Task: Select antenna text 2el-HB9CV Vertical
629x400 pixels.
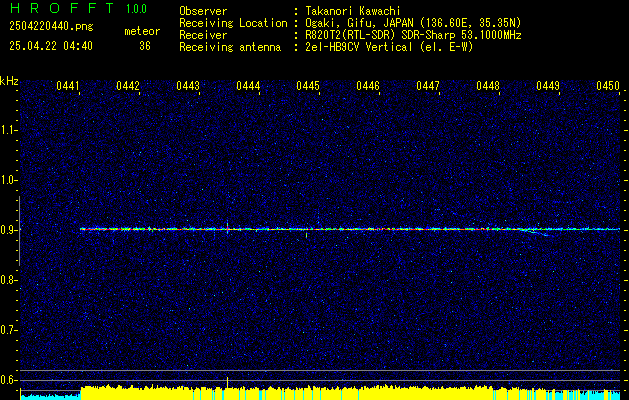Action: point(359,47)
